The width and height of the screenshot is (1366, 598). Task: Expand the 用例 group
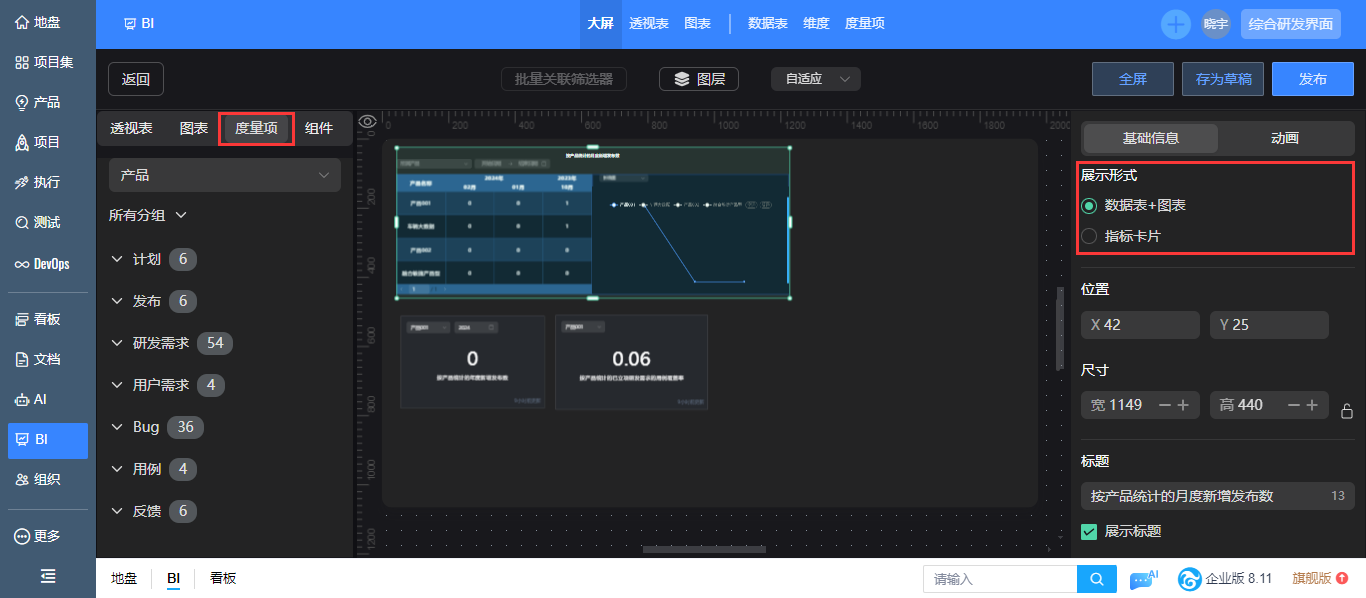point(154,469)
